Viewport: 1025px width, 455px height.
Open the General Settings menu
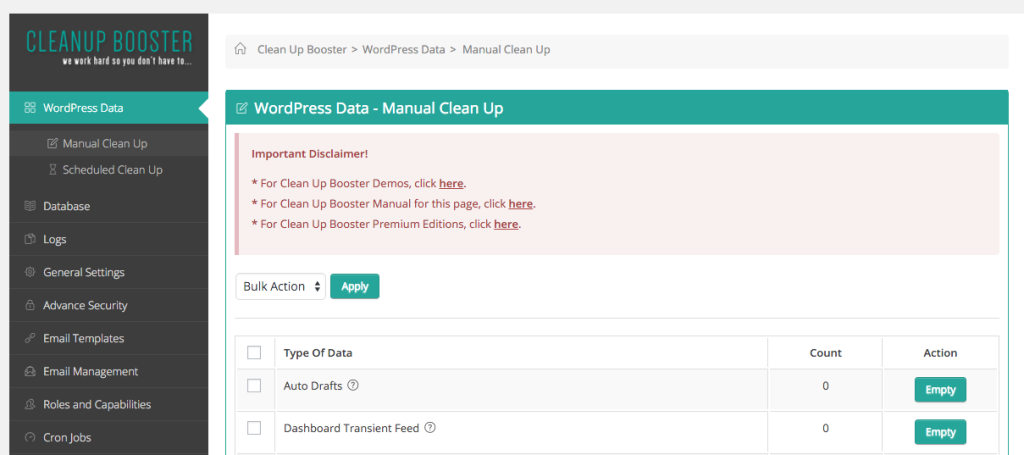109,272
